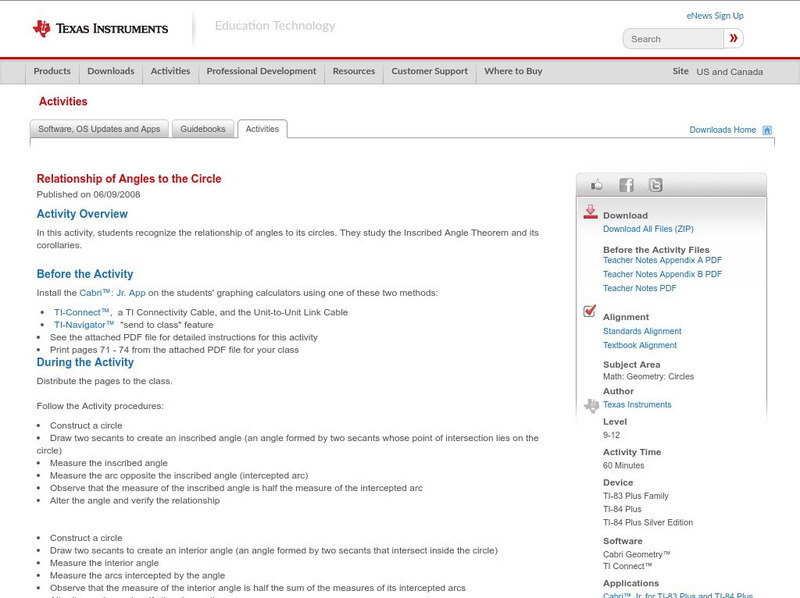
Task: Click the TI-83 Plus Family device text
Action: [x=636, y=496]
